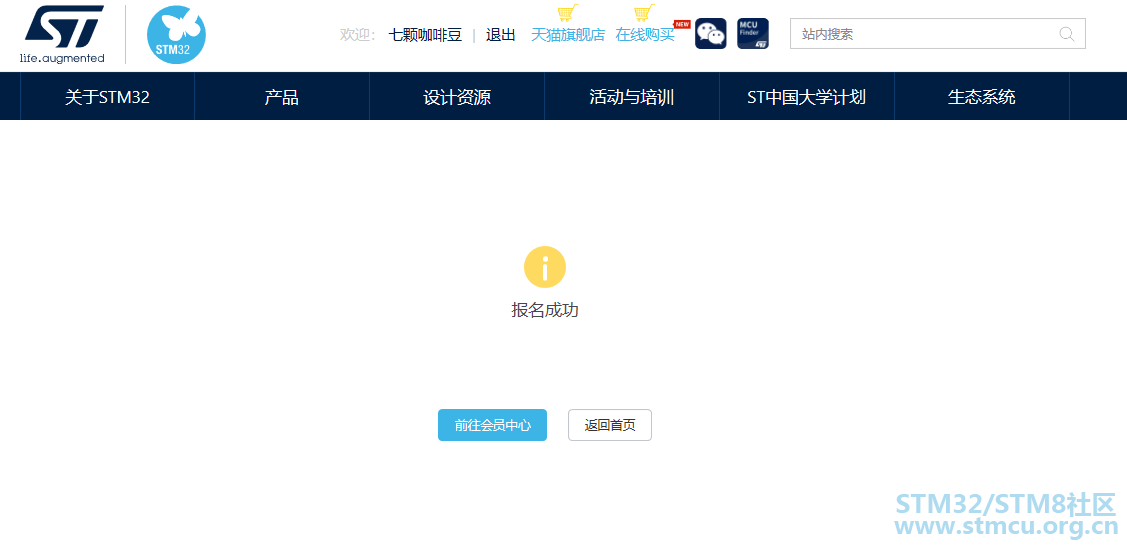Image resolution: width=1127 pixels, height=549 pixels.
Task: Click the 返回首页 button
Action: point(610,425)
